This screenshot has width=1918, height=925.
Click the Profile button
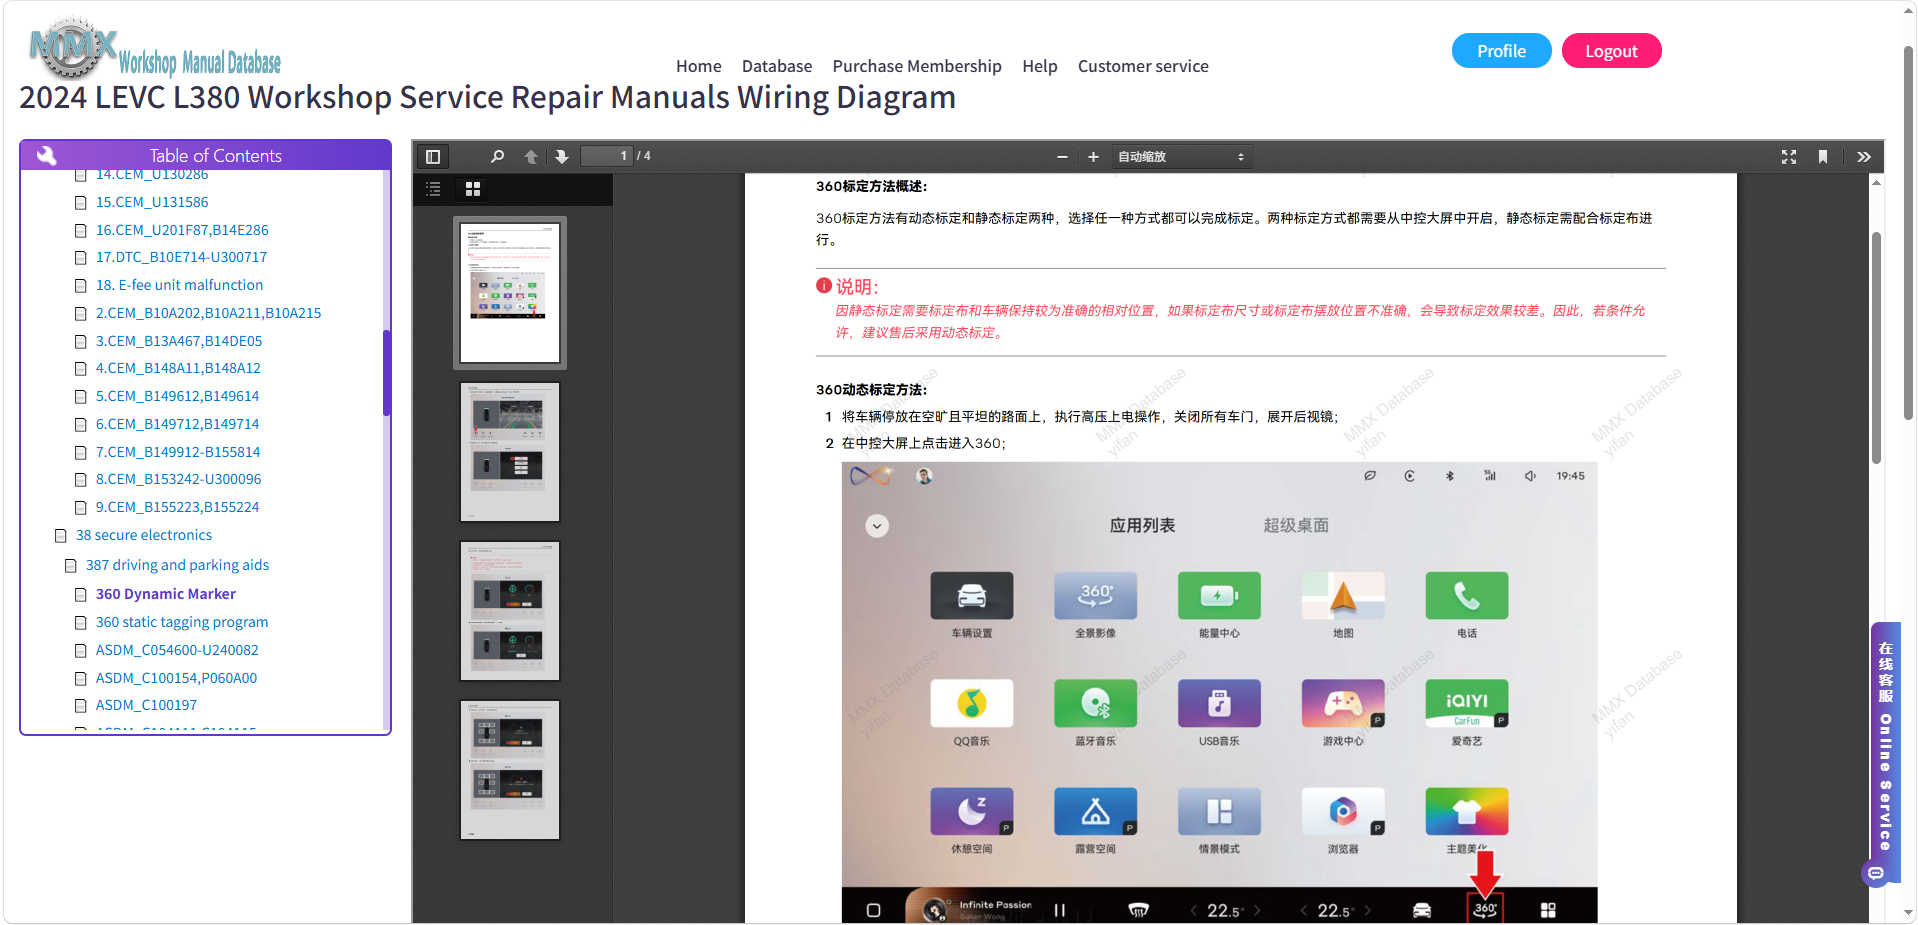tap(1501, 51)
